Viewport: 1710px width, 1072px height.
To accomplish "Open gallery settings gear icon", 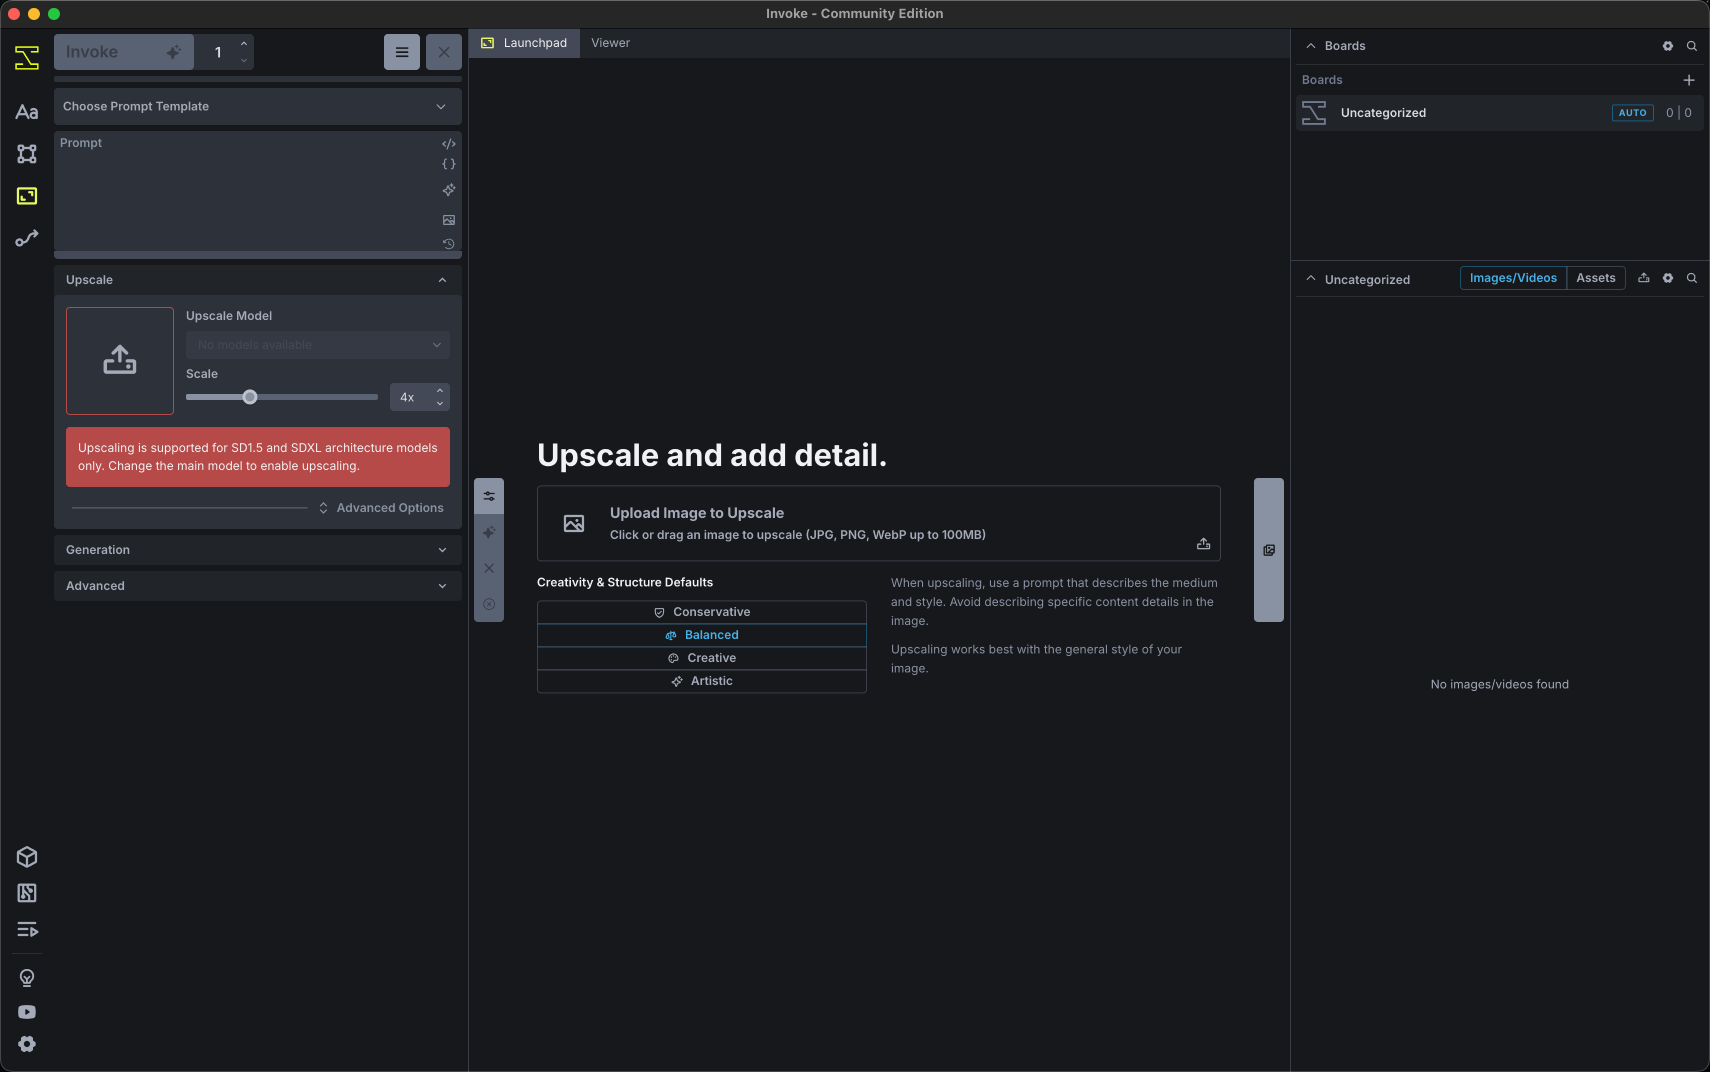I will pyautogui.click(x=1668, y=278).
